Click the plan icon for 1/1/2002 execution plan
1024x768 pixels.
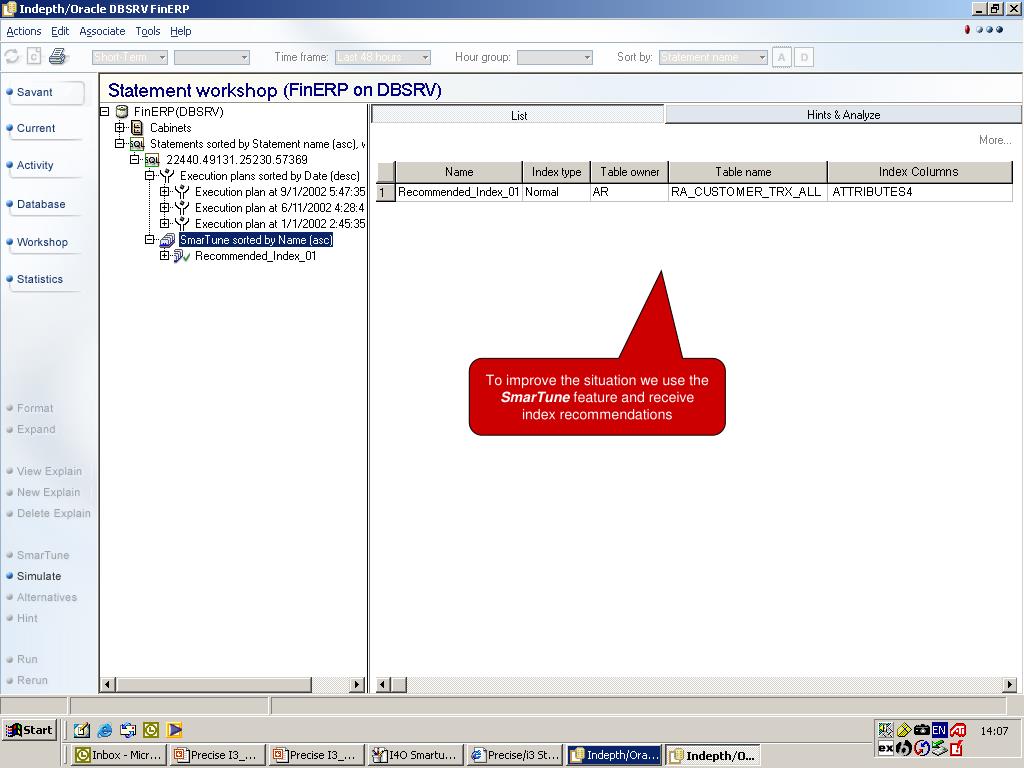182,224
